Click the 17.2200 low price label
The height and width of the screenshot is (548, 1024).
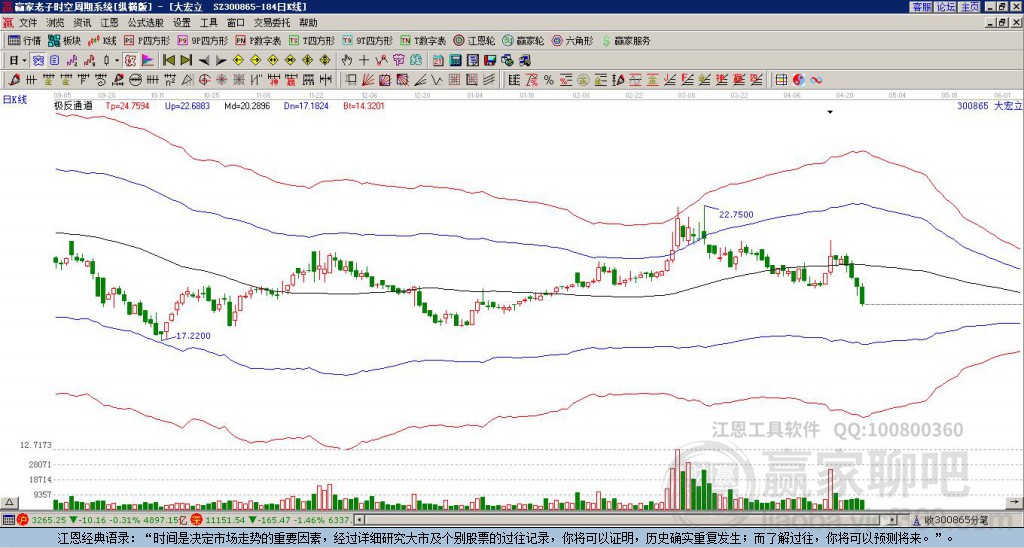point(193,336)
